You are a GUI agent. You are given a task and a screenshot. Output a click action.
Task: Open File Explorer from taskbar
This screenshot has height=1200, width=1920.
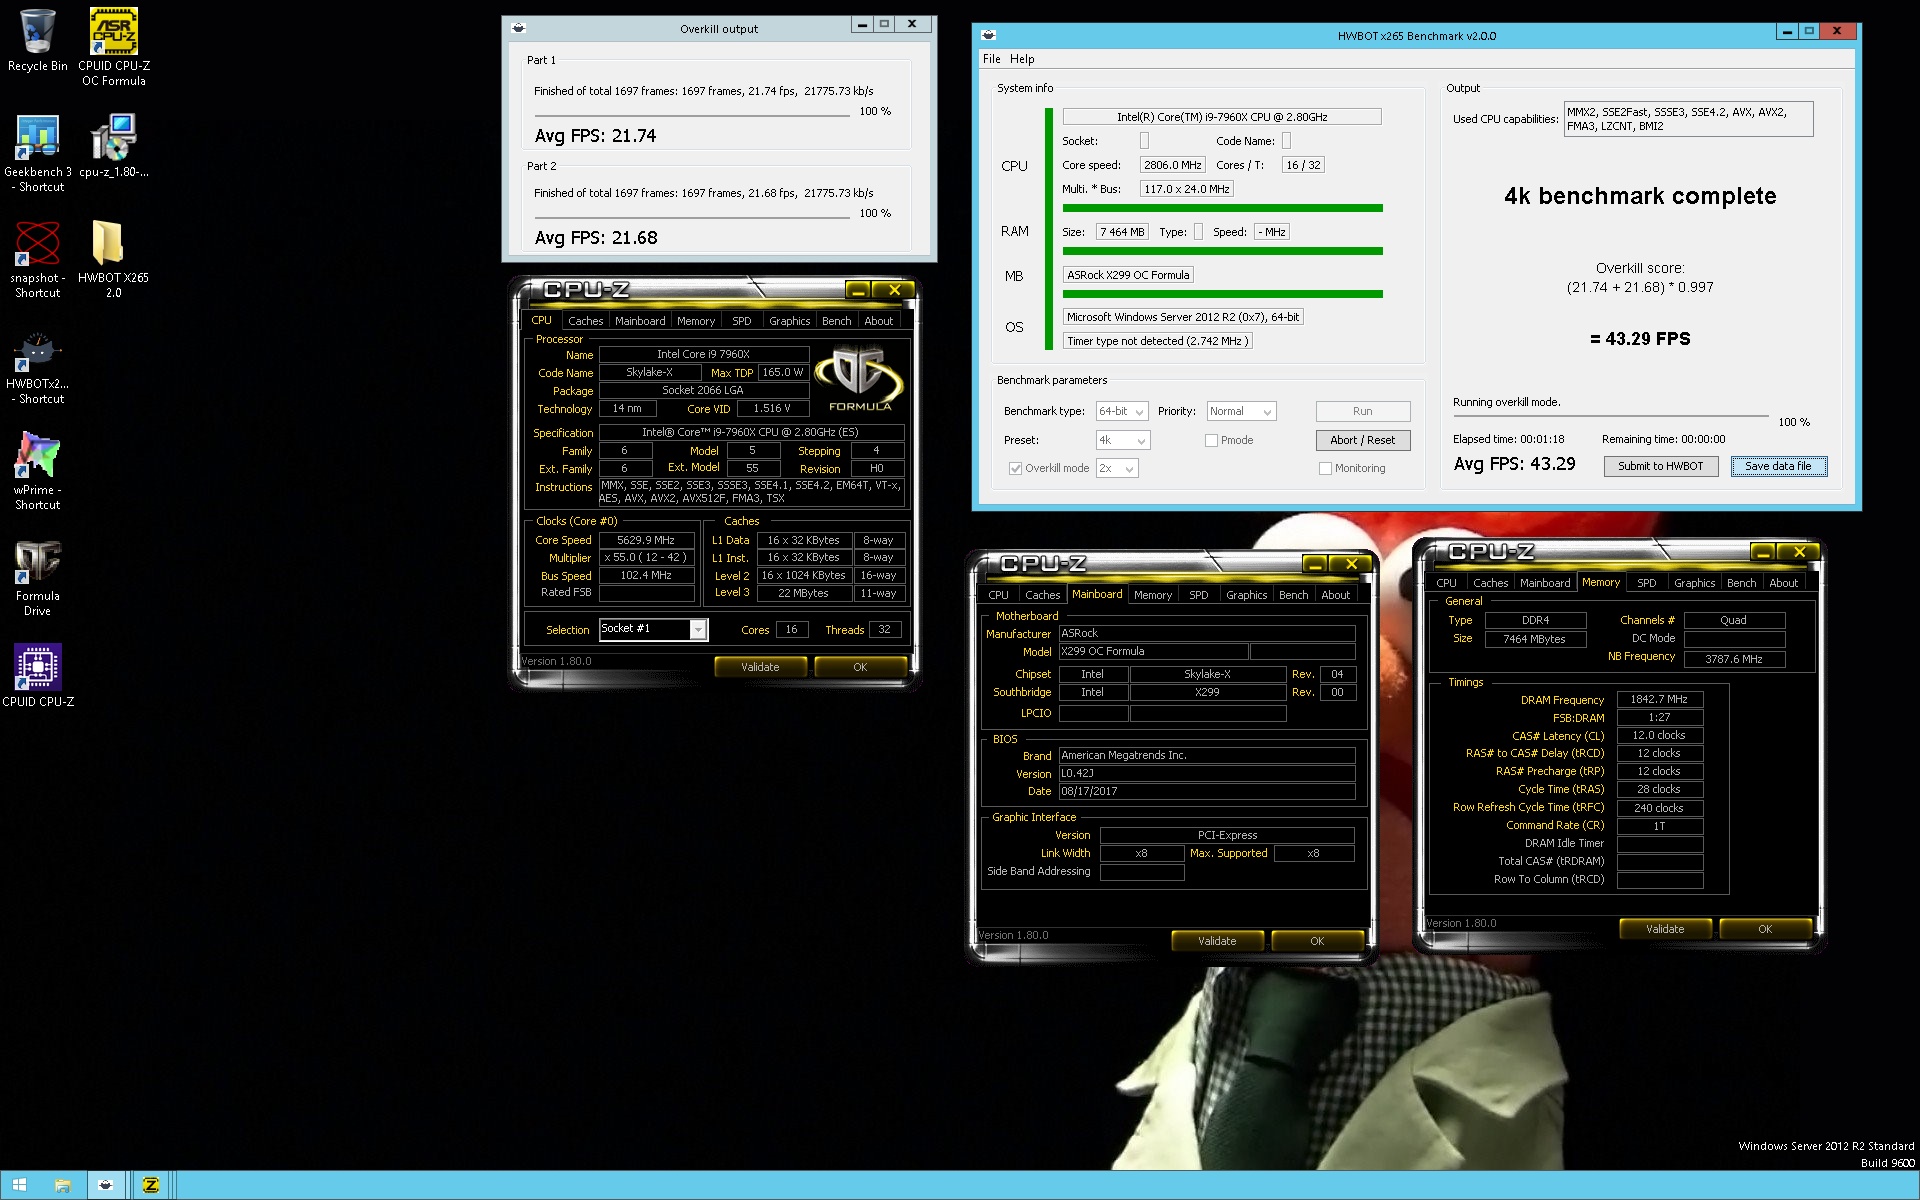pyautogui.click(x=62, y=1185)
